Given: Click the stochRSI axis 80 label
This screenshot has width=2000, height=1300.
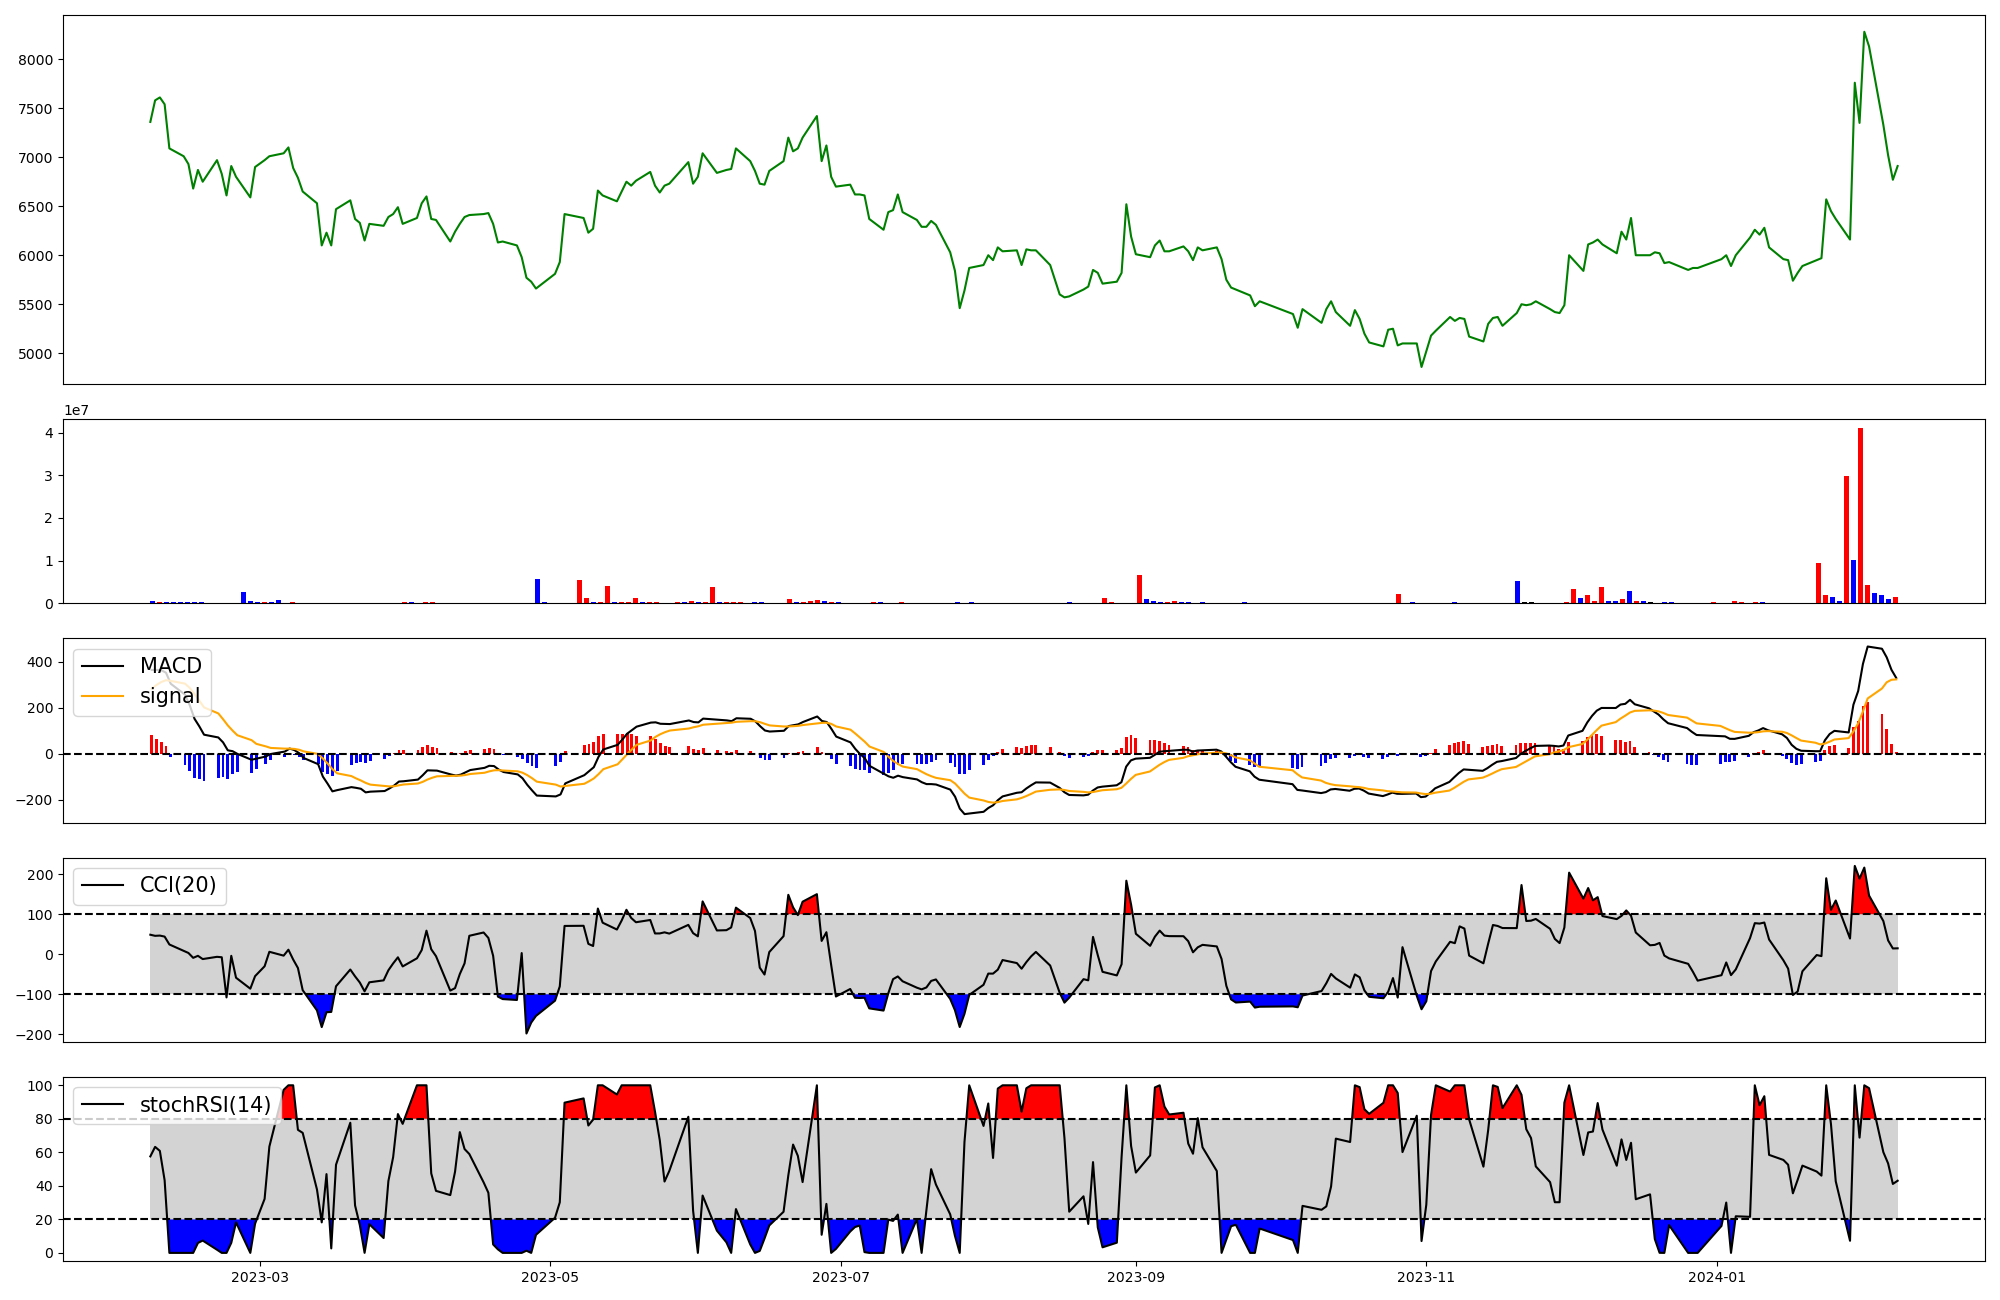Looking at the screenshot, I should tap(44, 1120).
